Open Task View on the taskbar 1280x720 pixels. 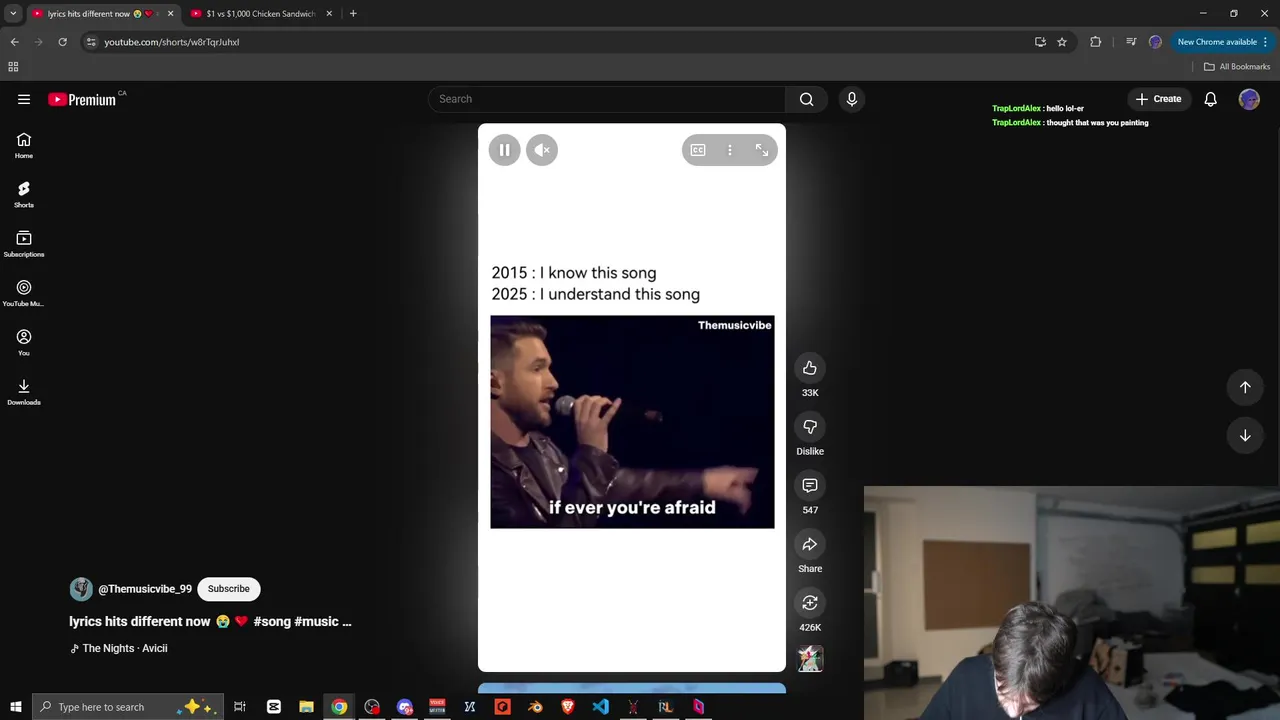tap(240, 707)
